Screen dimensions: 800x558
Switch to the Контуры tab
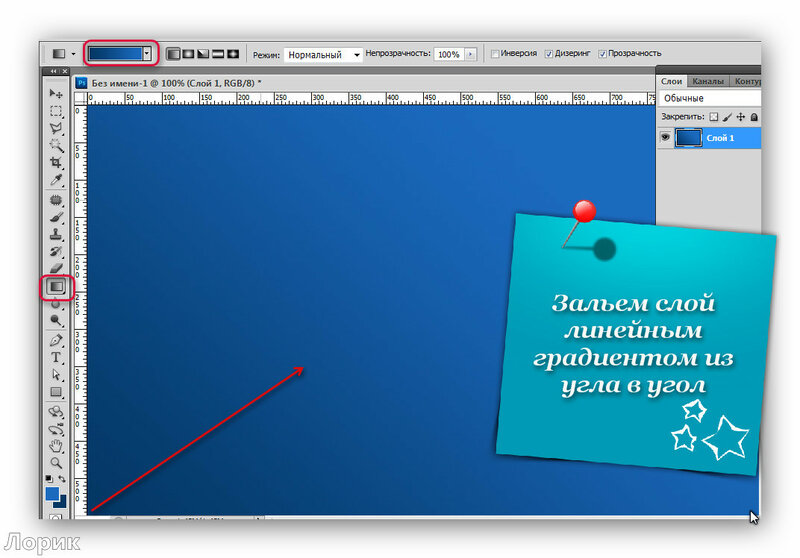coord(746,81)
